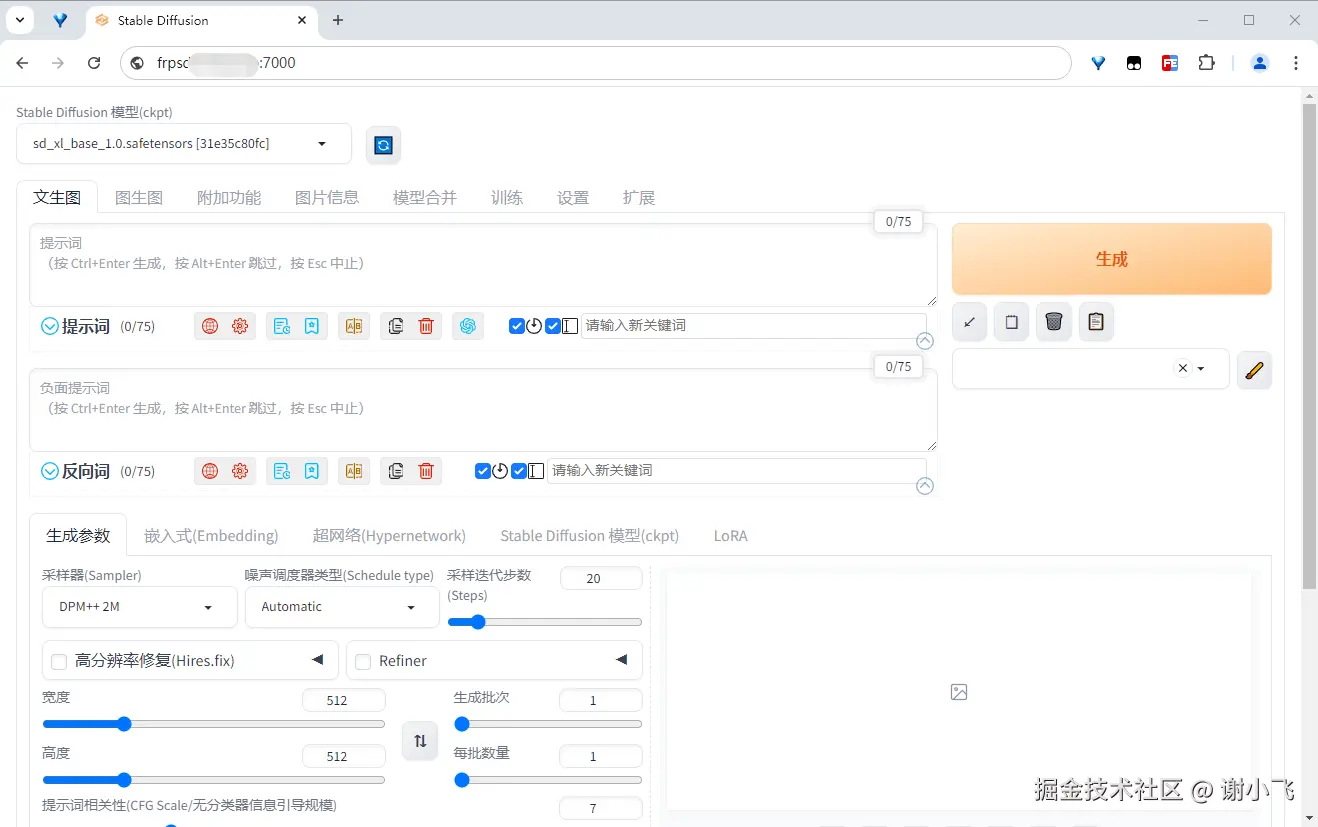Click the paintbrush icon to edit styles

coord(1254,370)
